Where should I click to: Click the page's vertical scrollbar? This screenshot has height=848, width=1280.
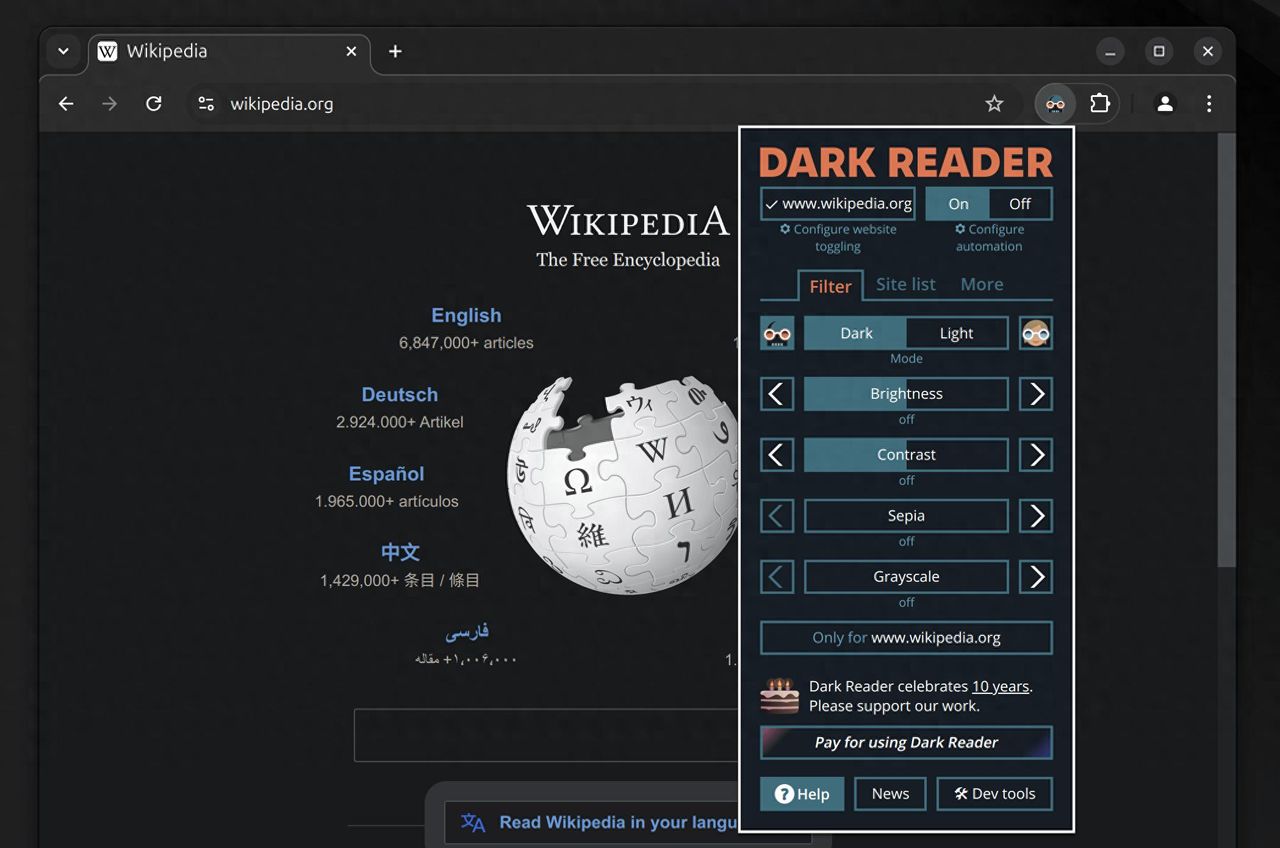pyautogui.click(x=1226, y=350)
